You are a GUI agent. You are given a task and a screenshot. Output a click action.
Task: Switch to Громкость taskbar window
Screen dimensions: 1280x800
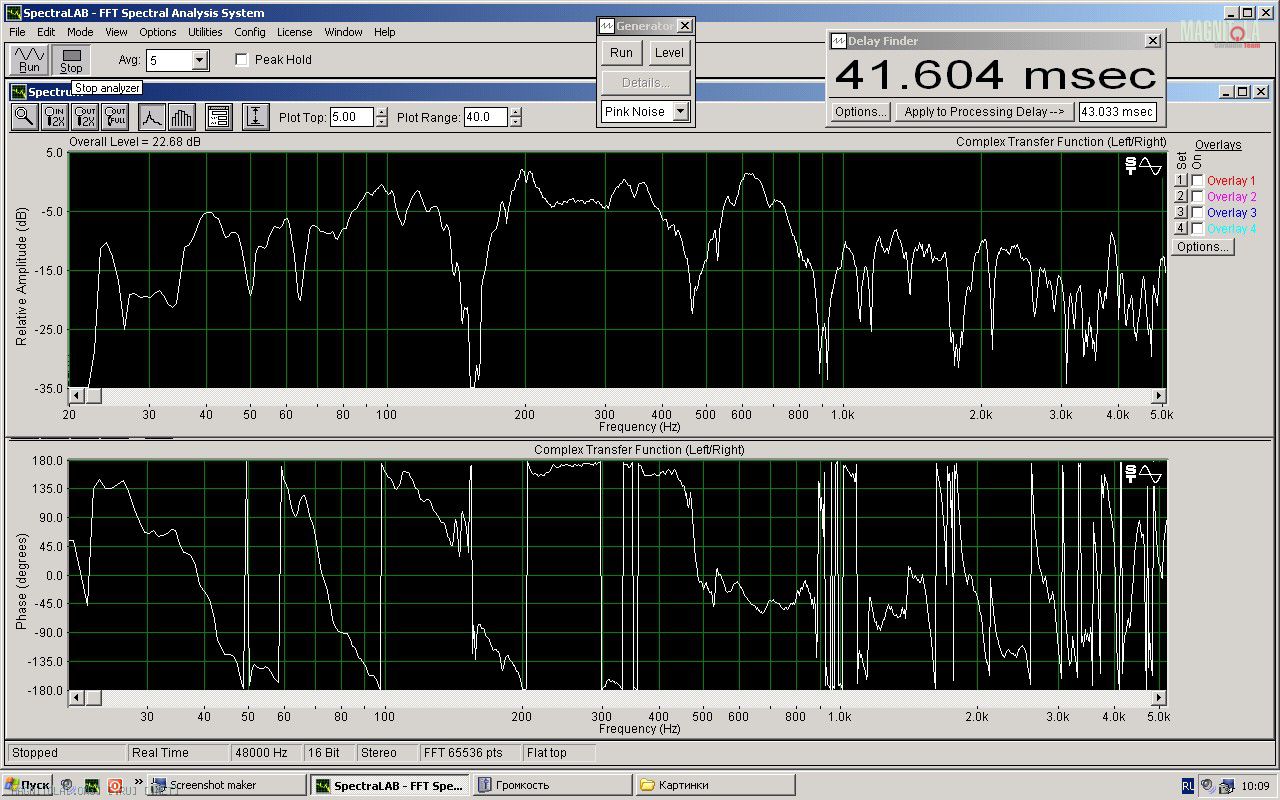click(551, 785)
